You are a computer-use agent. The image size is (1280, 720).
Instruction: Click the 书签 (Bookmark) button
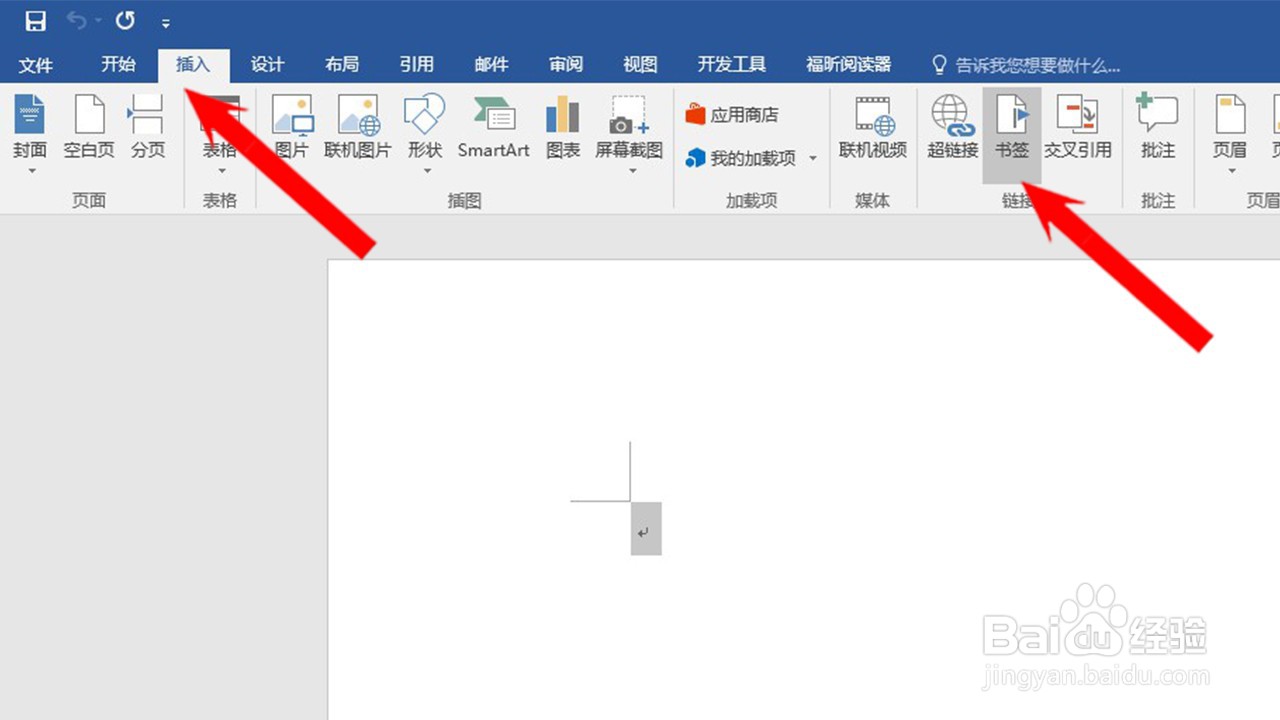(x=1012, y=135)
